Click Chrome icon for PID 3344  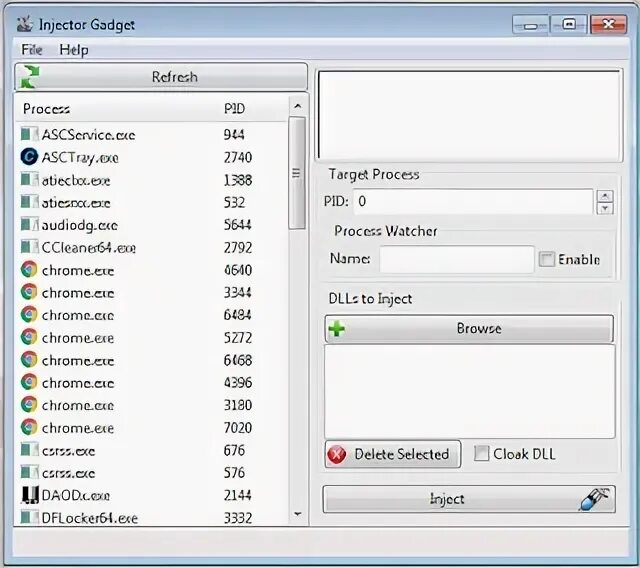click(x=29, y=292)
